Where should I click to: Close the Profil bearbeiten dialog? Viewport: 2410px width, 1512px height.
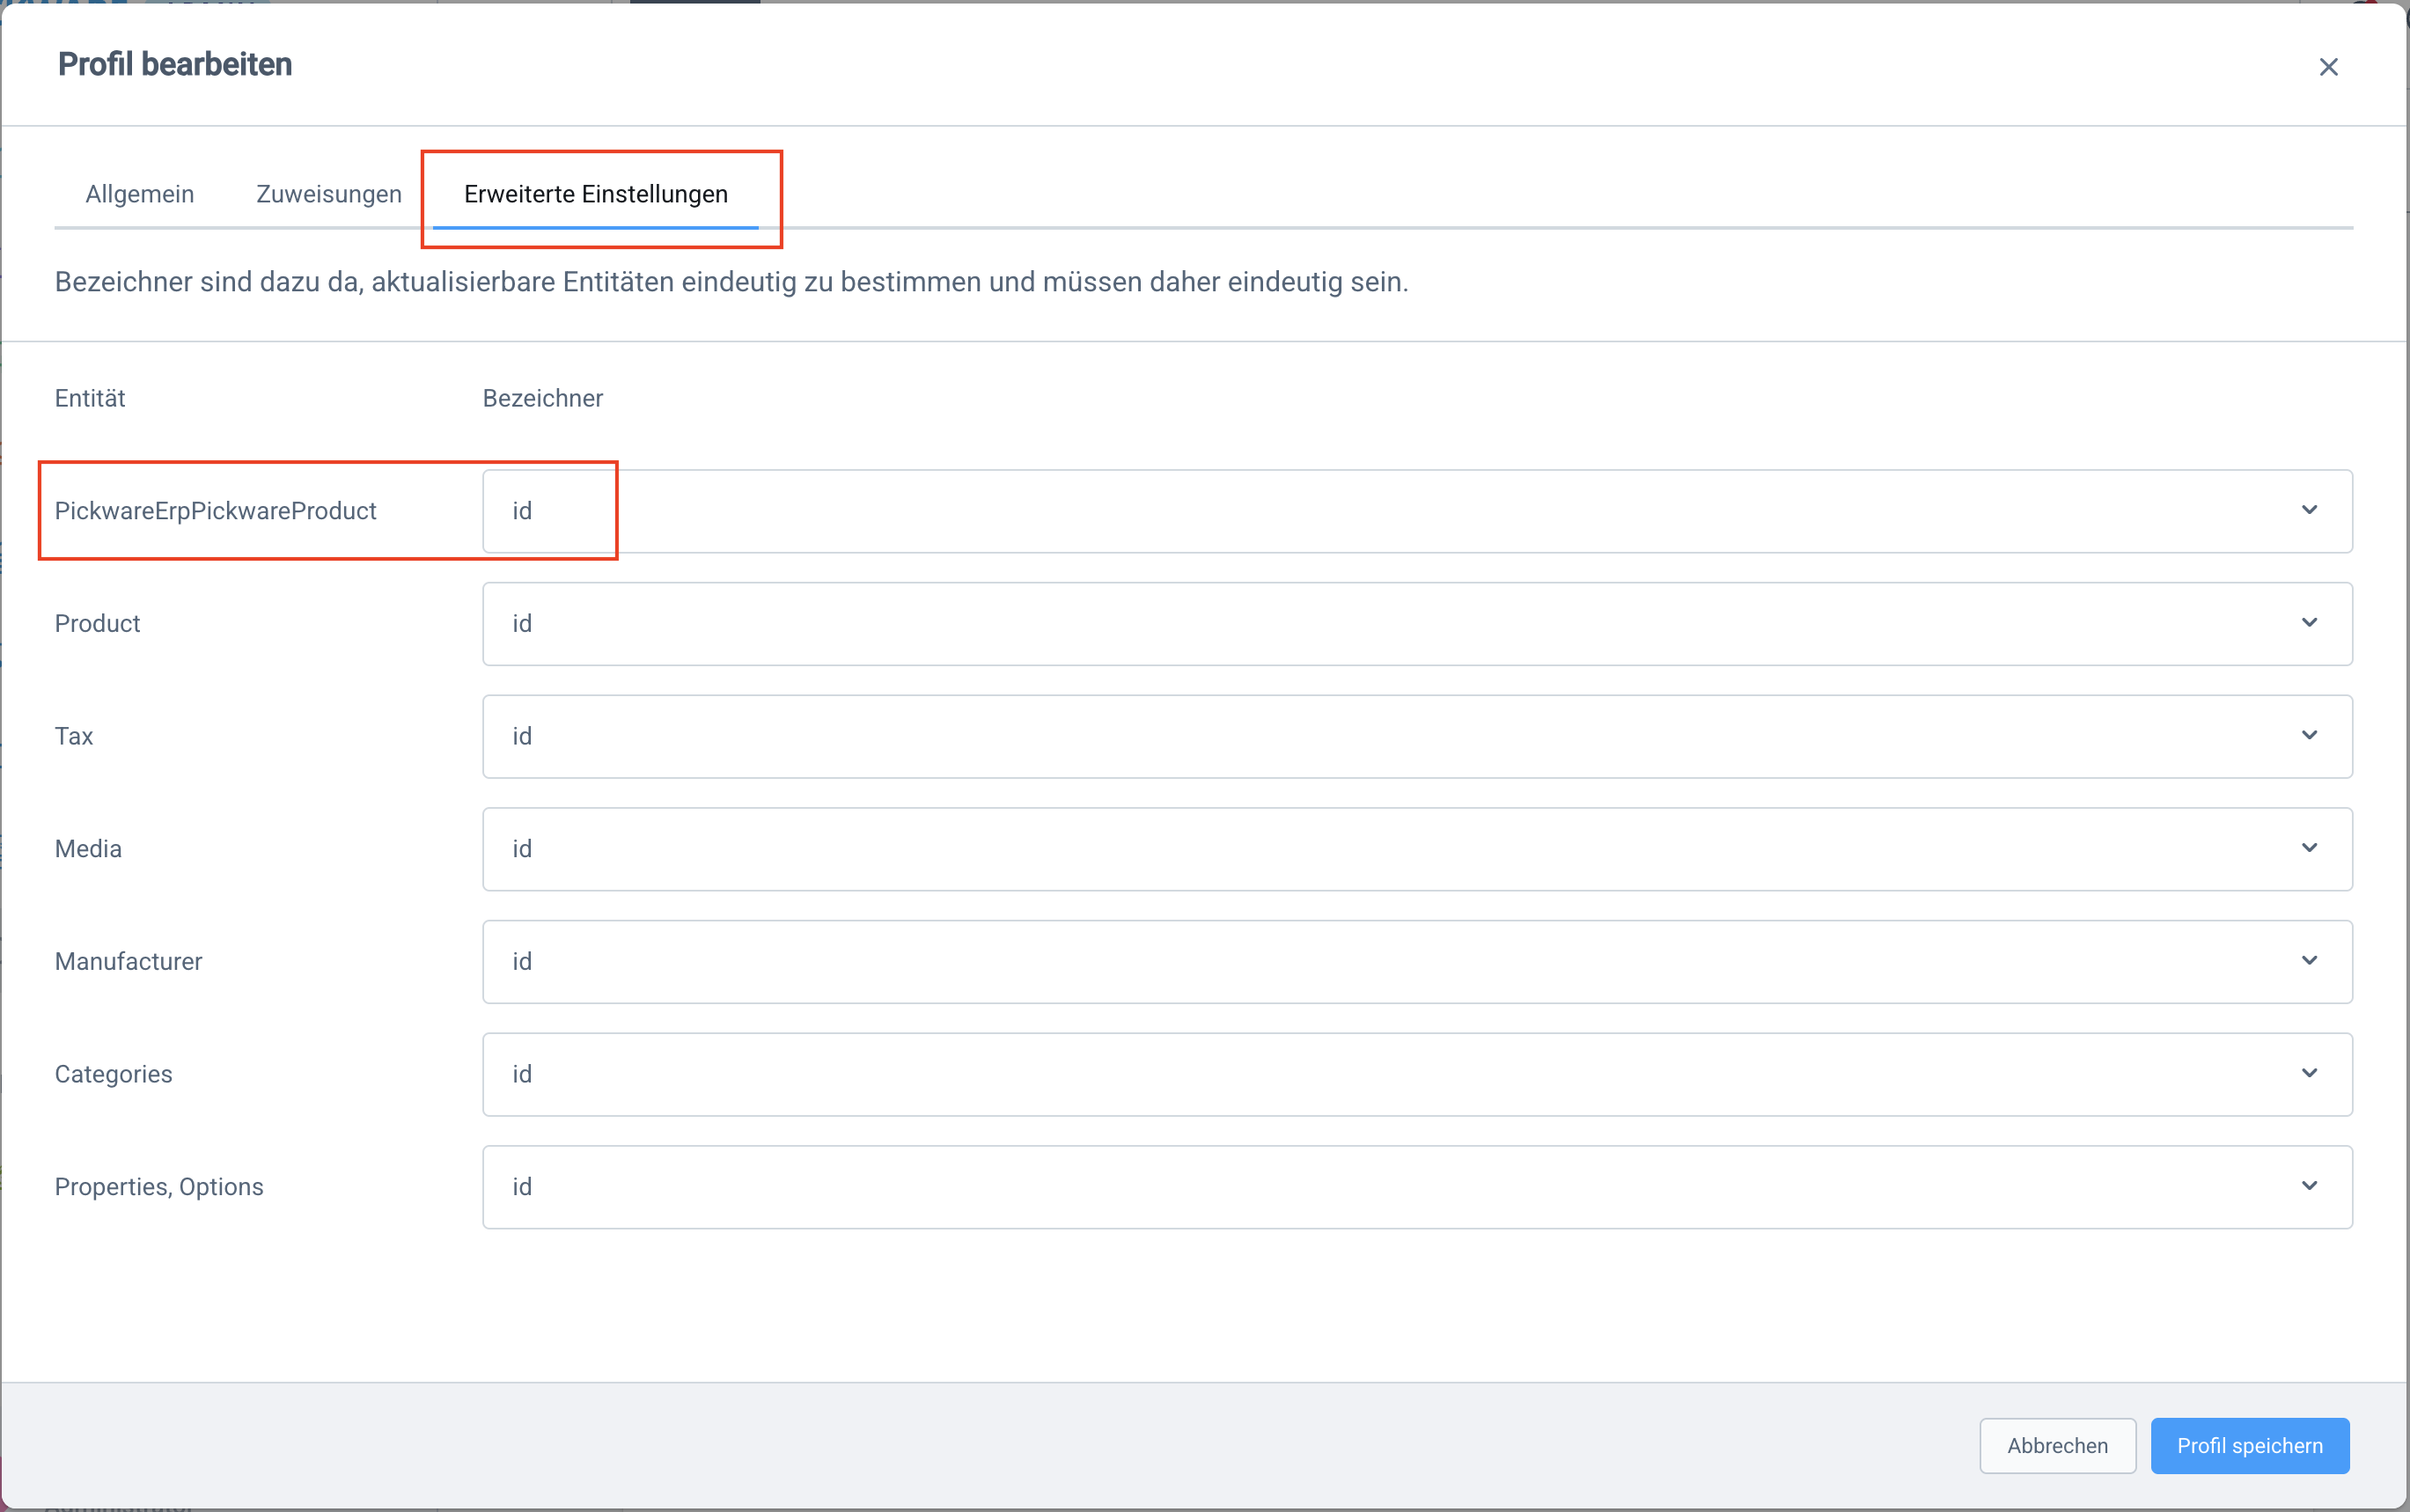(x=2328, y=67)
